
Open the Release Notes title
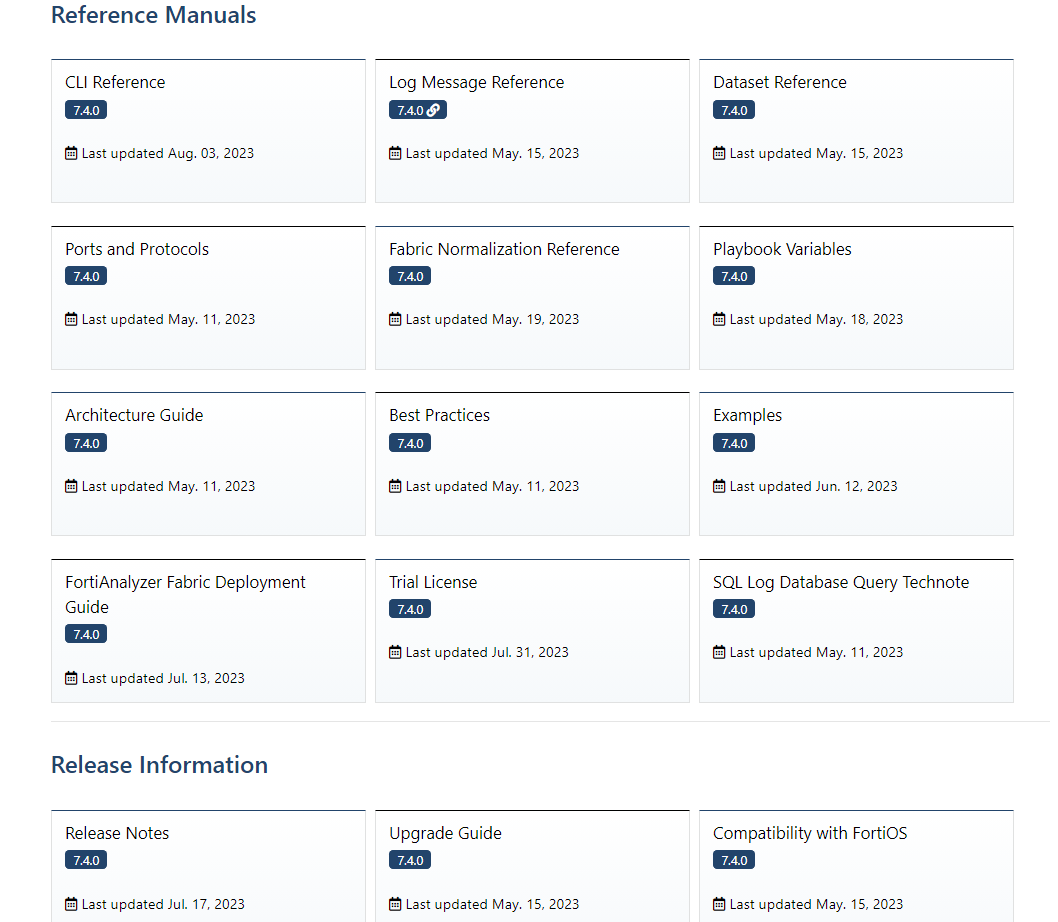[117, 833]
